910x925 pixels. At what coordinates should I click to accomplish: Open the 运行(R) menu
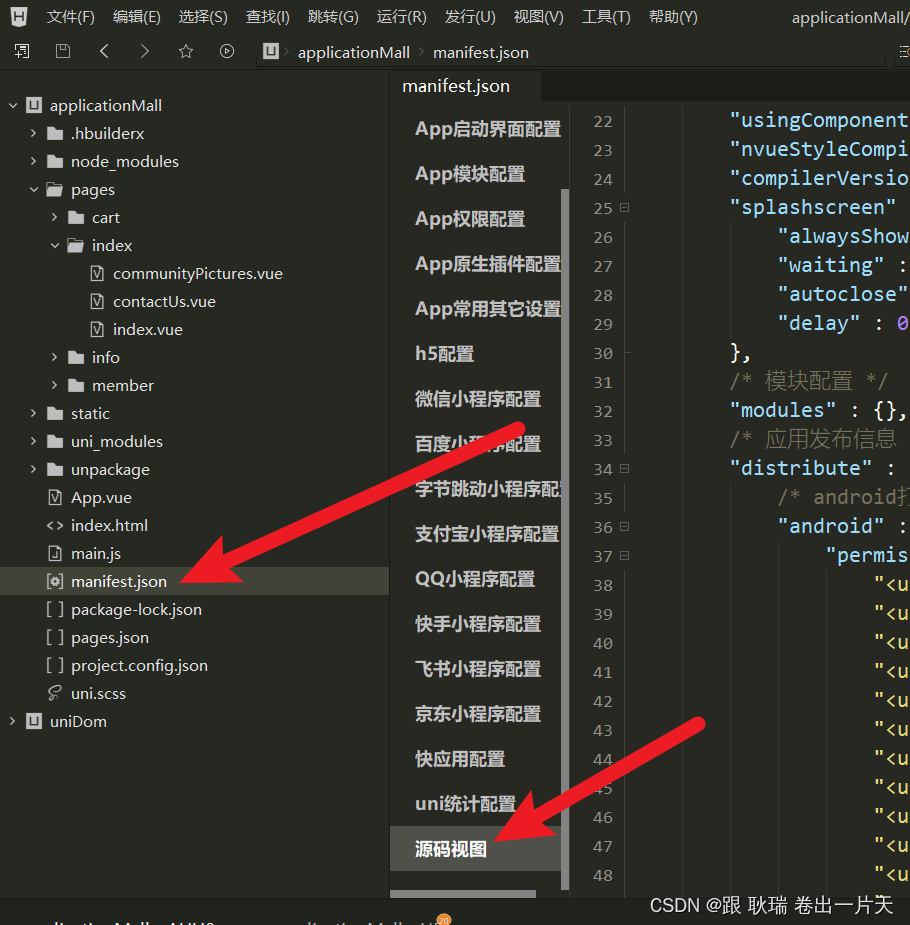coord(401,17)
